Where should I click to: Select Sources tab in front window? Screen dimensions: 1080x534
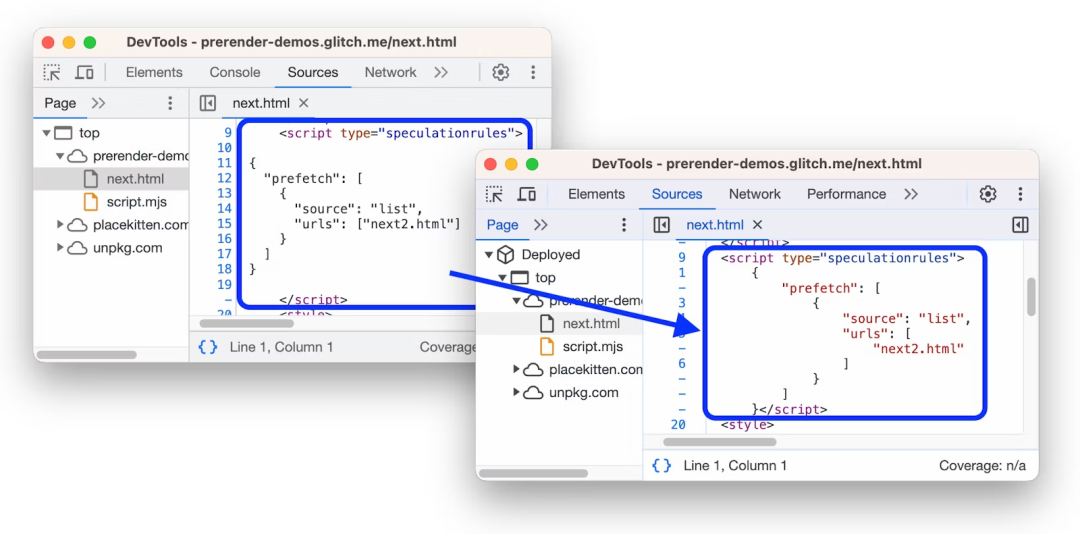tap(677, 194)
